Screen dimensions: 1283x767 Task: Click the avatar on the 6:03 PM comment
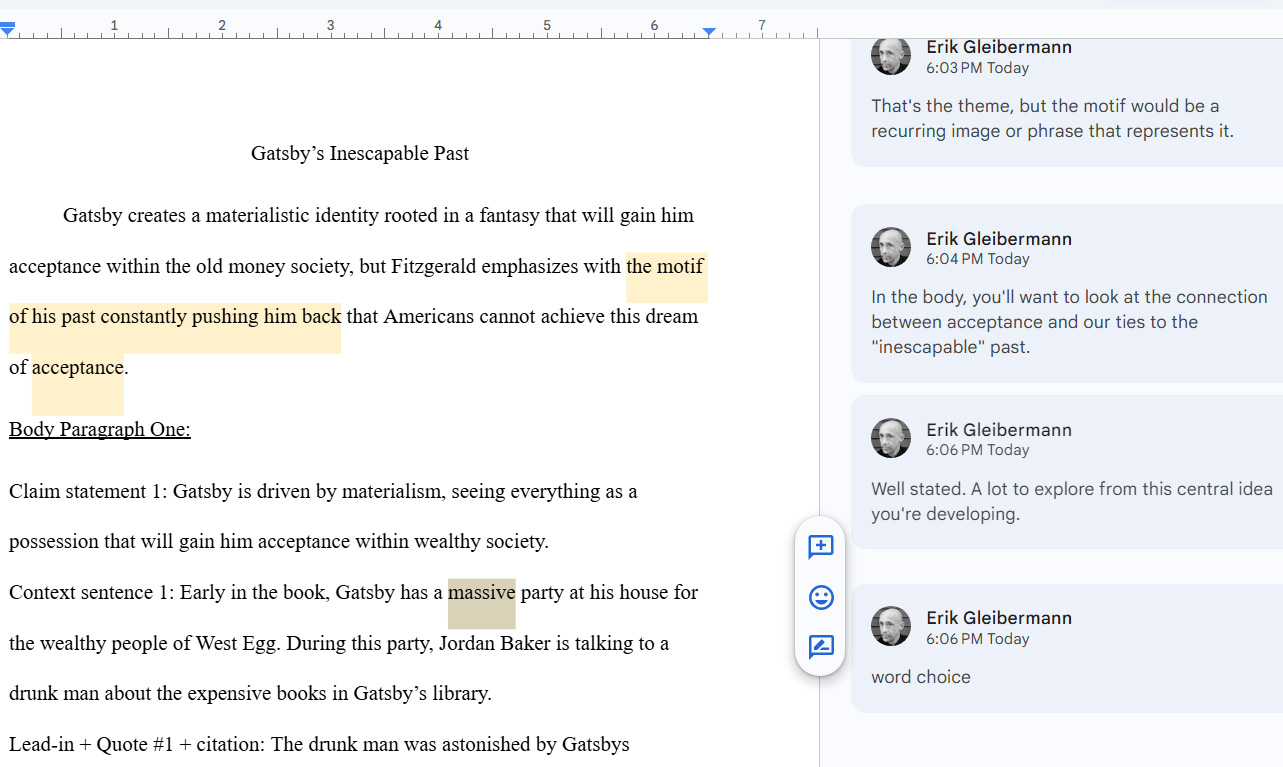point(890,56)
